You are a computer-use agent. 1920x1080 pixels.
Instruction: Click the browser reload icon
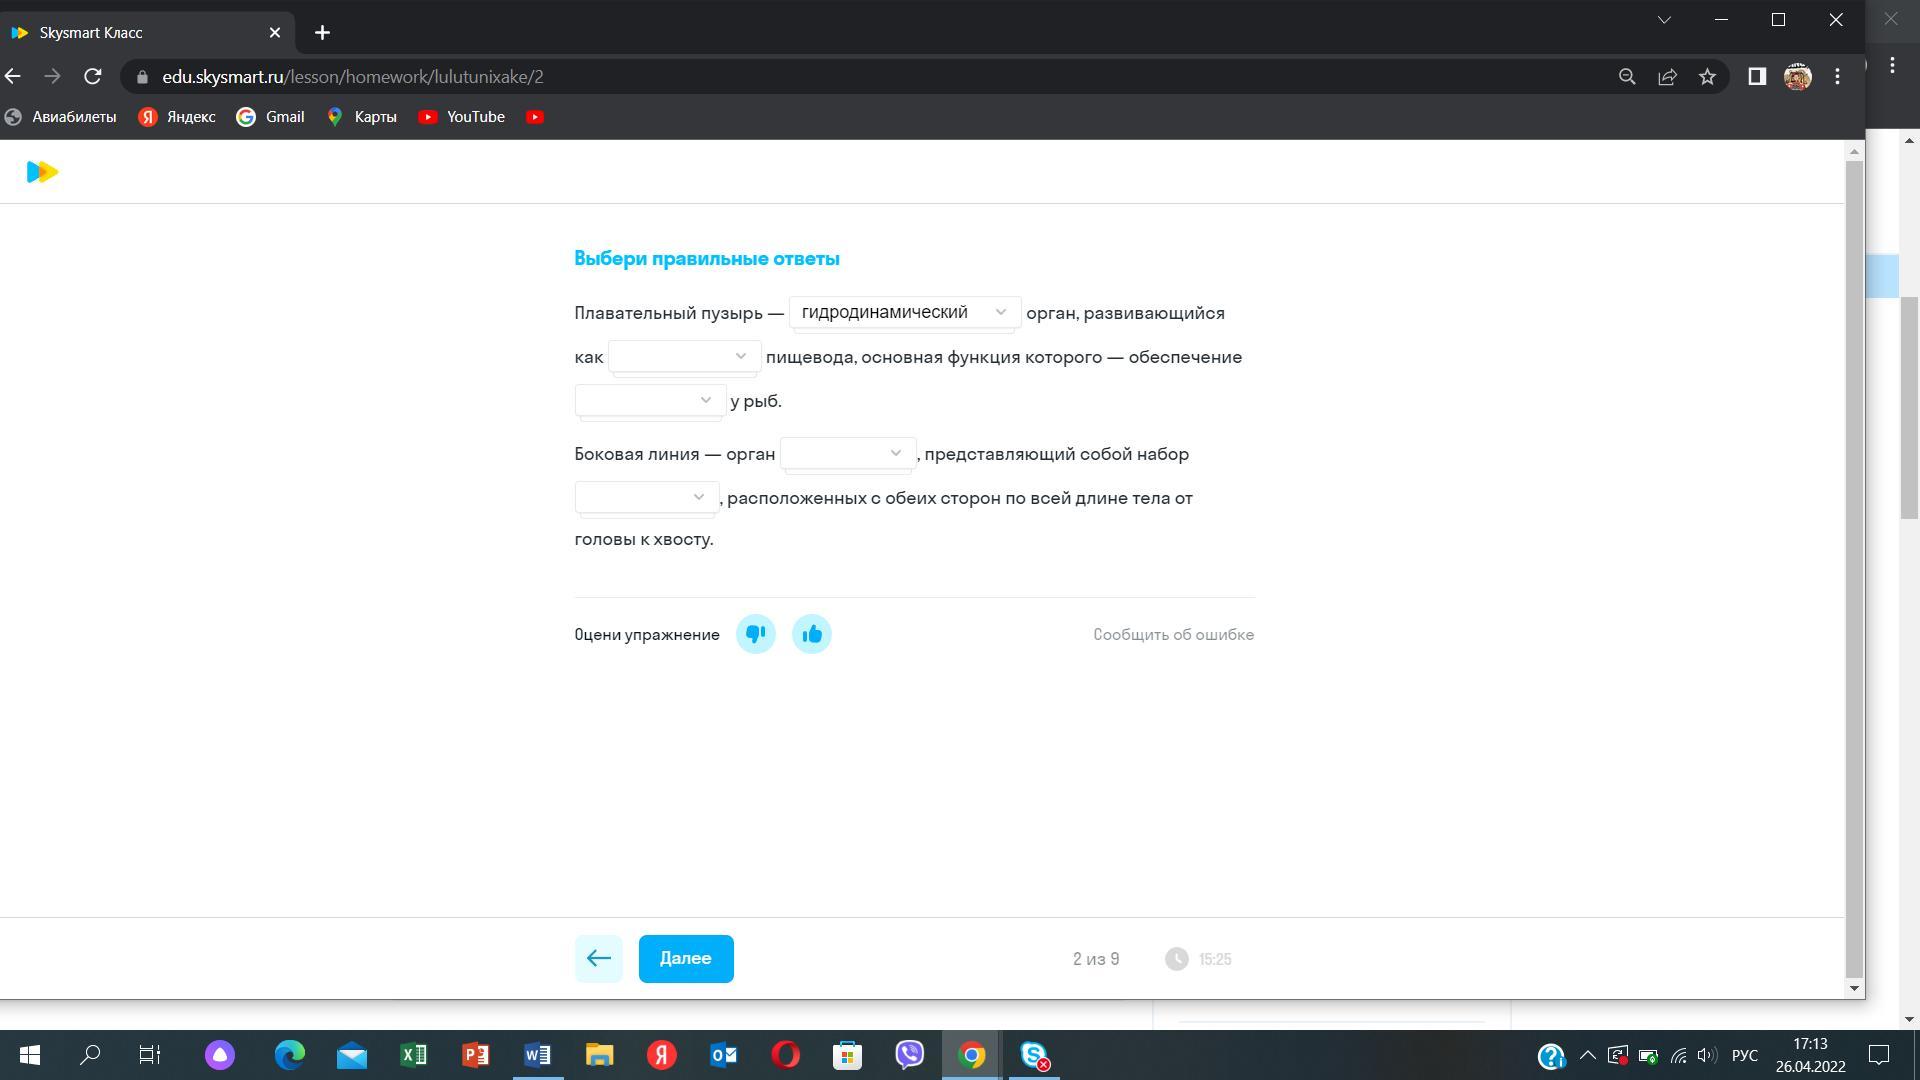pos(93,77)
